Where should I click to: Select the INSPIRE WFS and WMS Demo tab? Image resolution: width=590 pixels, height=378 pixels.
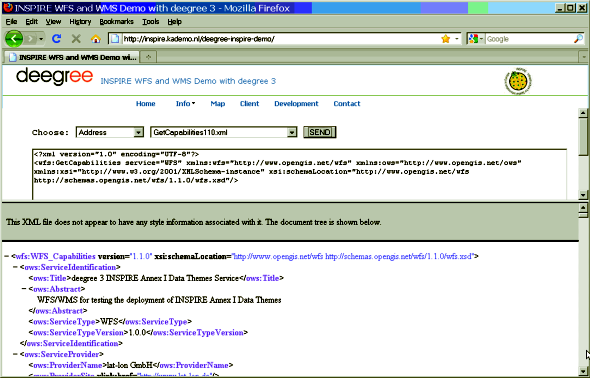pyautogui.click(x=71, y=57)
